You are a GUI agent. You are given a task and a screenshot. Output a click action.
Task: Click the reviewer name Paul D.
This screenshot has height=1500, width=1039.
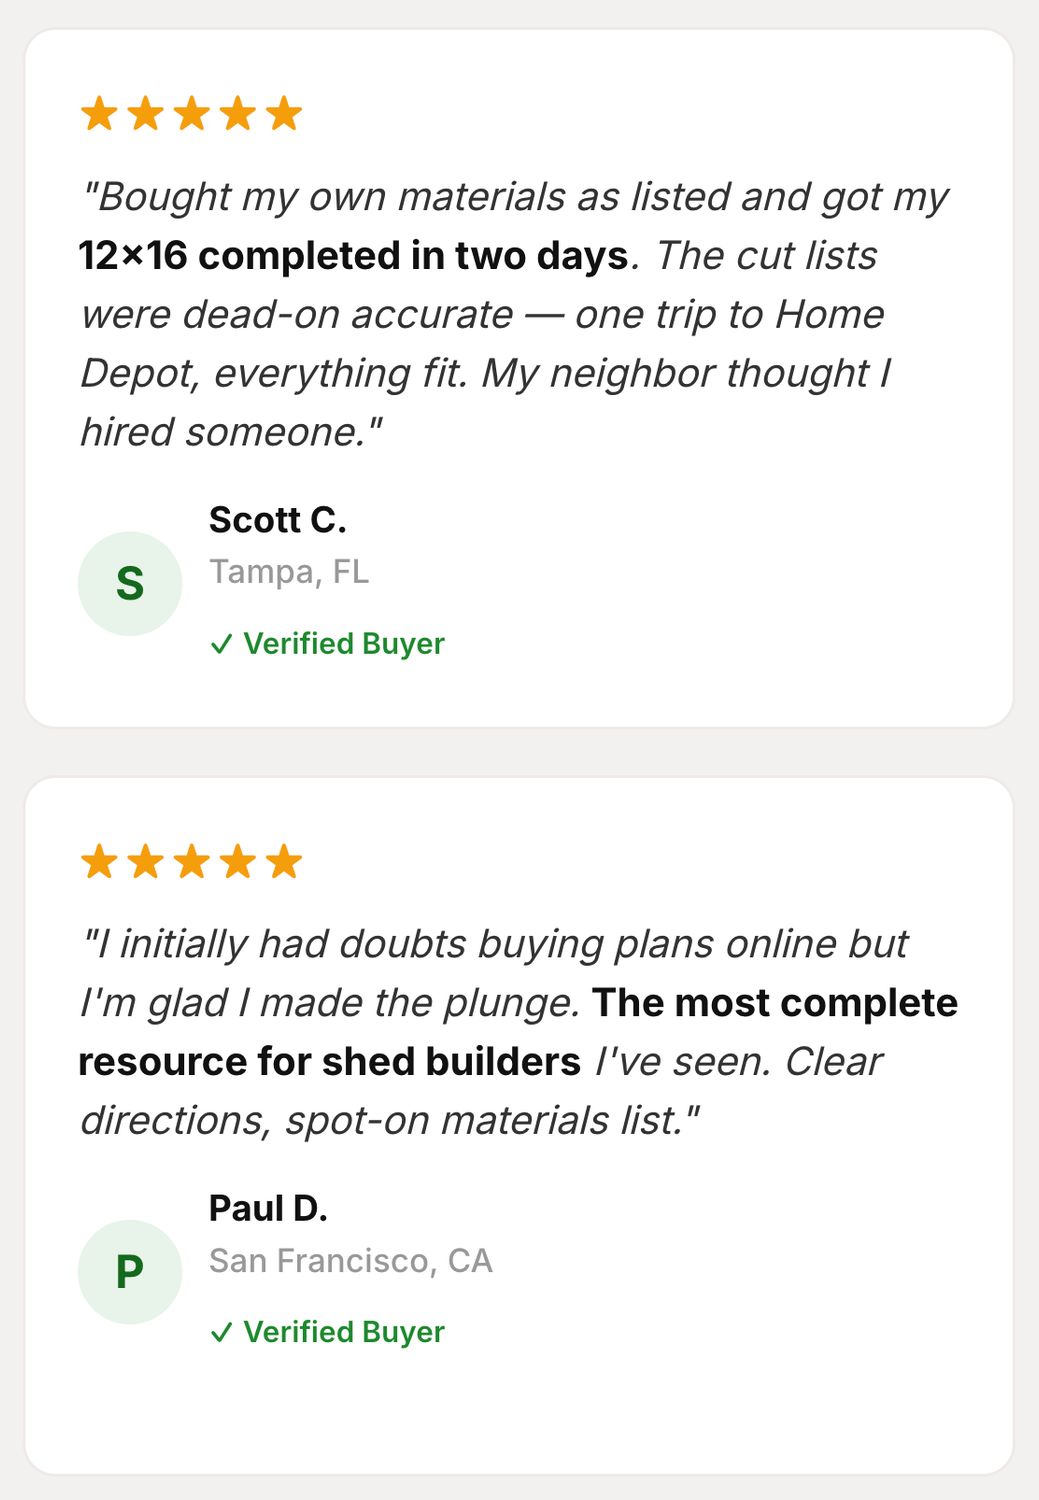pos(268,1209)
